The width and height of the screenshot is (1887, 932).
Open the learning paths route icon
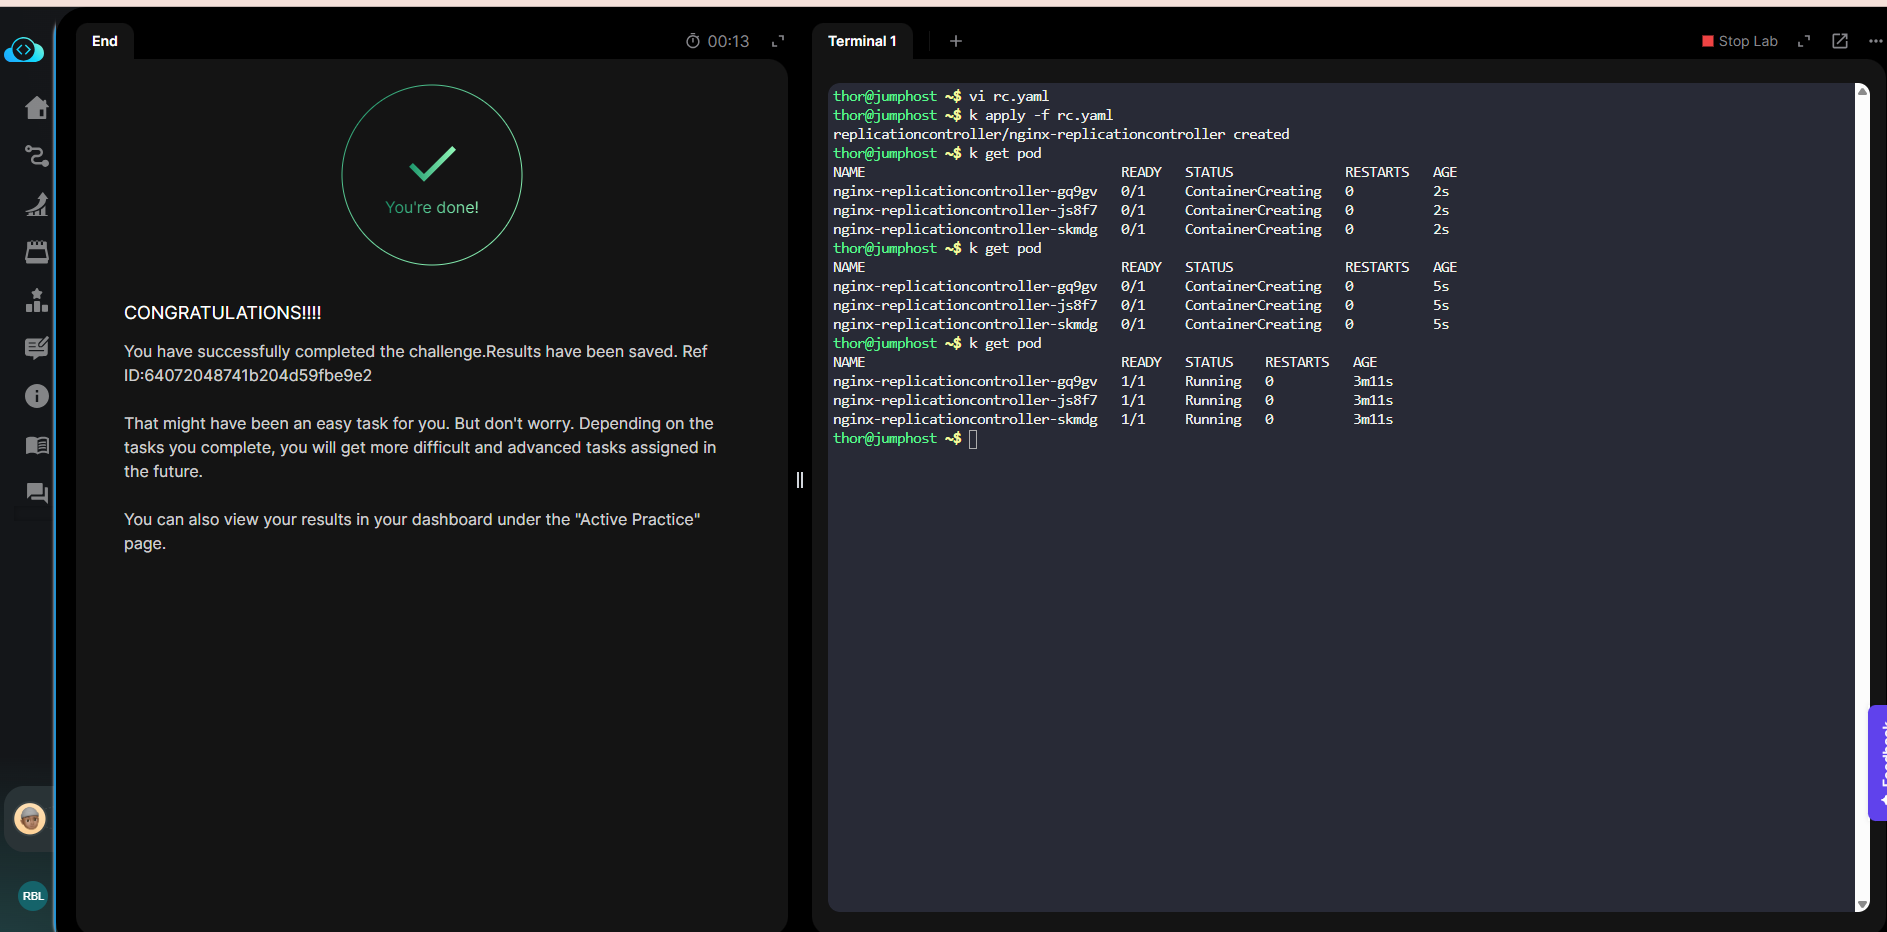click(37, 156)
